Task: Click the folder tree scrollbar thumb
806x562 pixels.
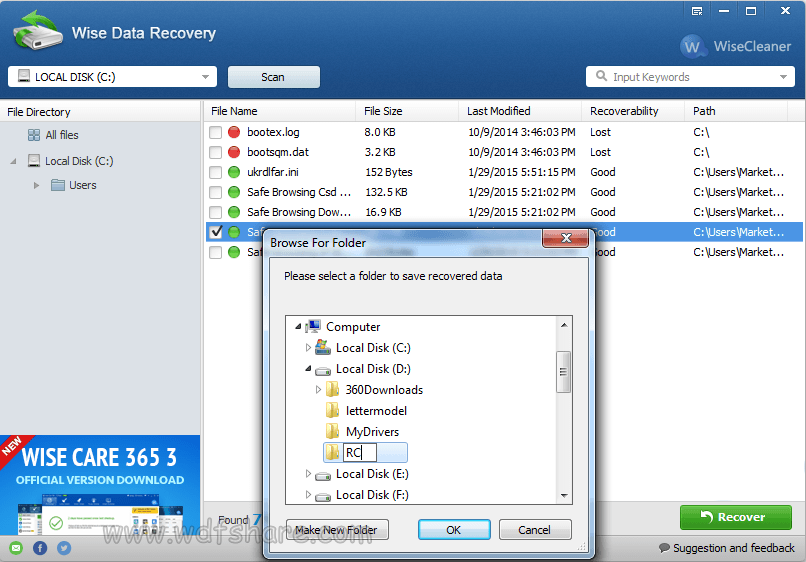Action: click(x=563, y=372)
